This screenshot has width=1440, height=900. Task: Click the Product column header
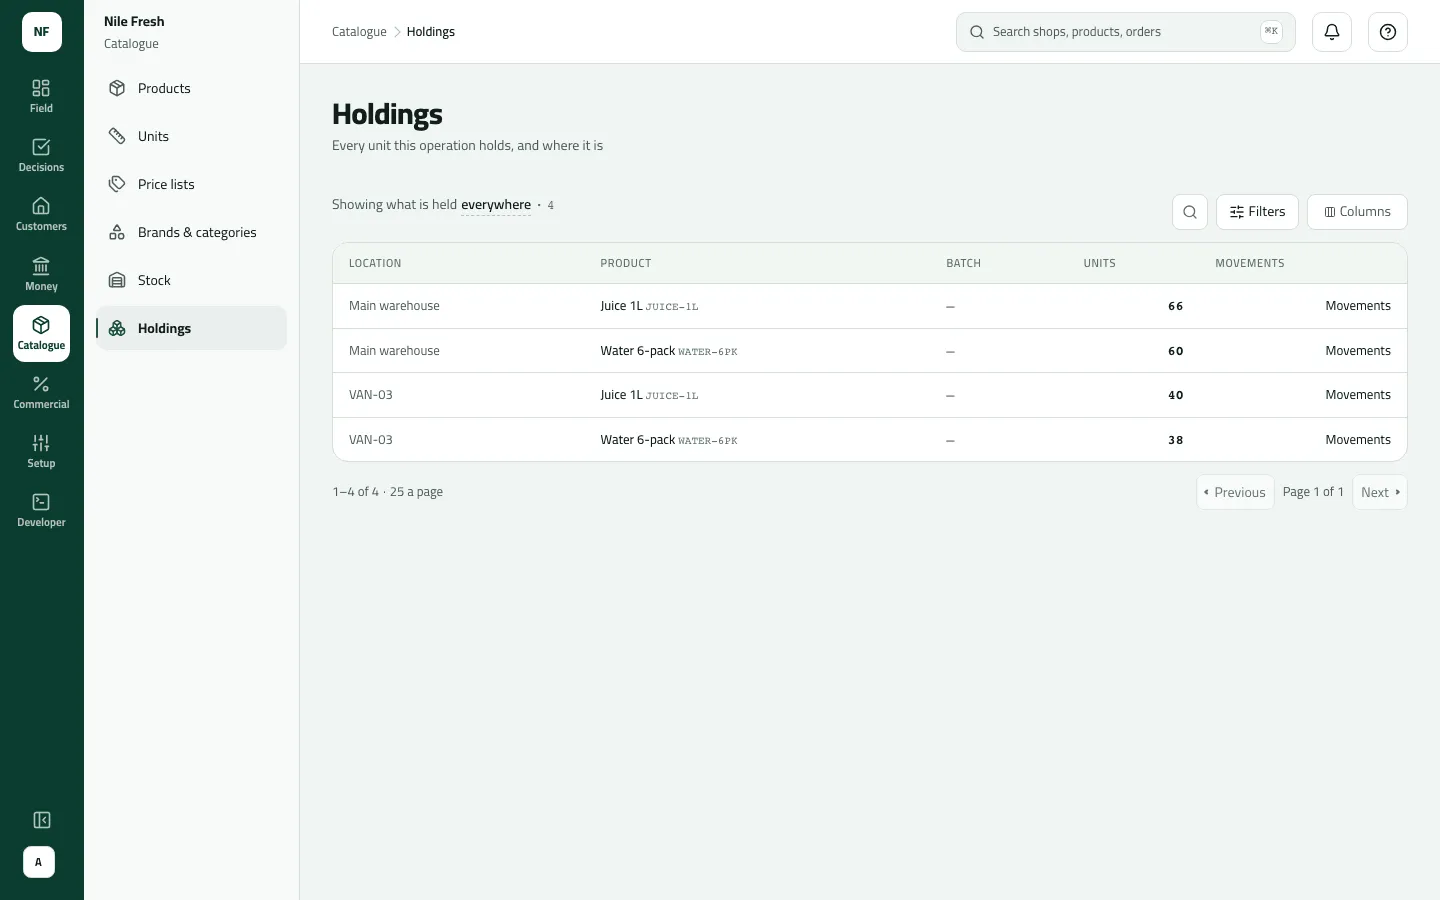(626, 264)
